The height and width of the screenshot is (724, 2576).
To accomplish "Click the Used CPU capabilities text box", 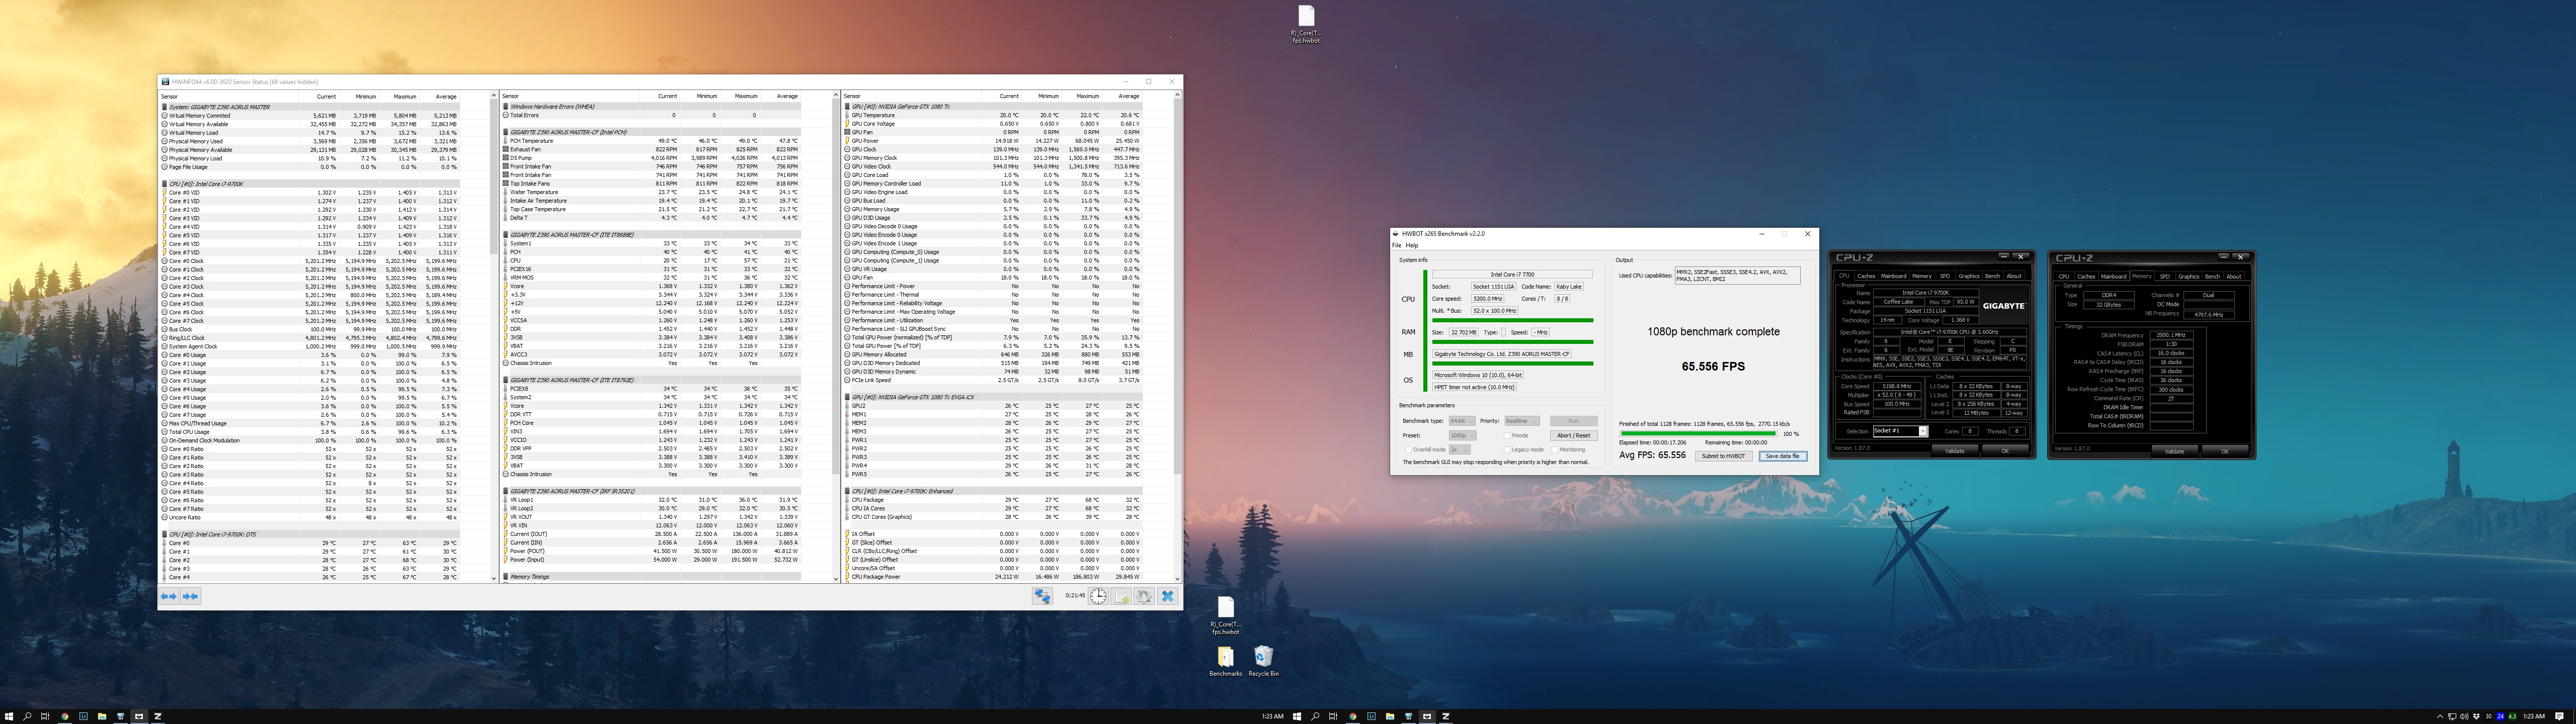I will [1738, 275].
